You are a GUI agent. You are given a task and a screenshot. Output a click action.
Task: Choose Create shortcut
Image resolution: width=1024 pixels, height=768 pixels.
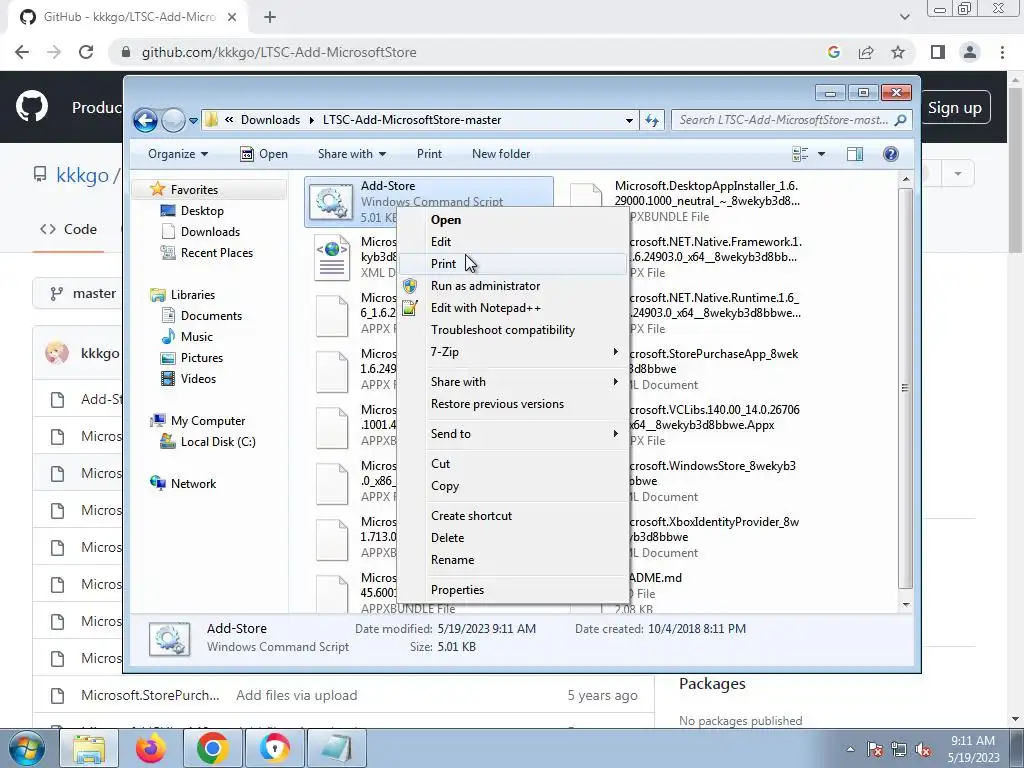pyautogui.click(x=512, y=516)
